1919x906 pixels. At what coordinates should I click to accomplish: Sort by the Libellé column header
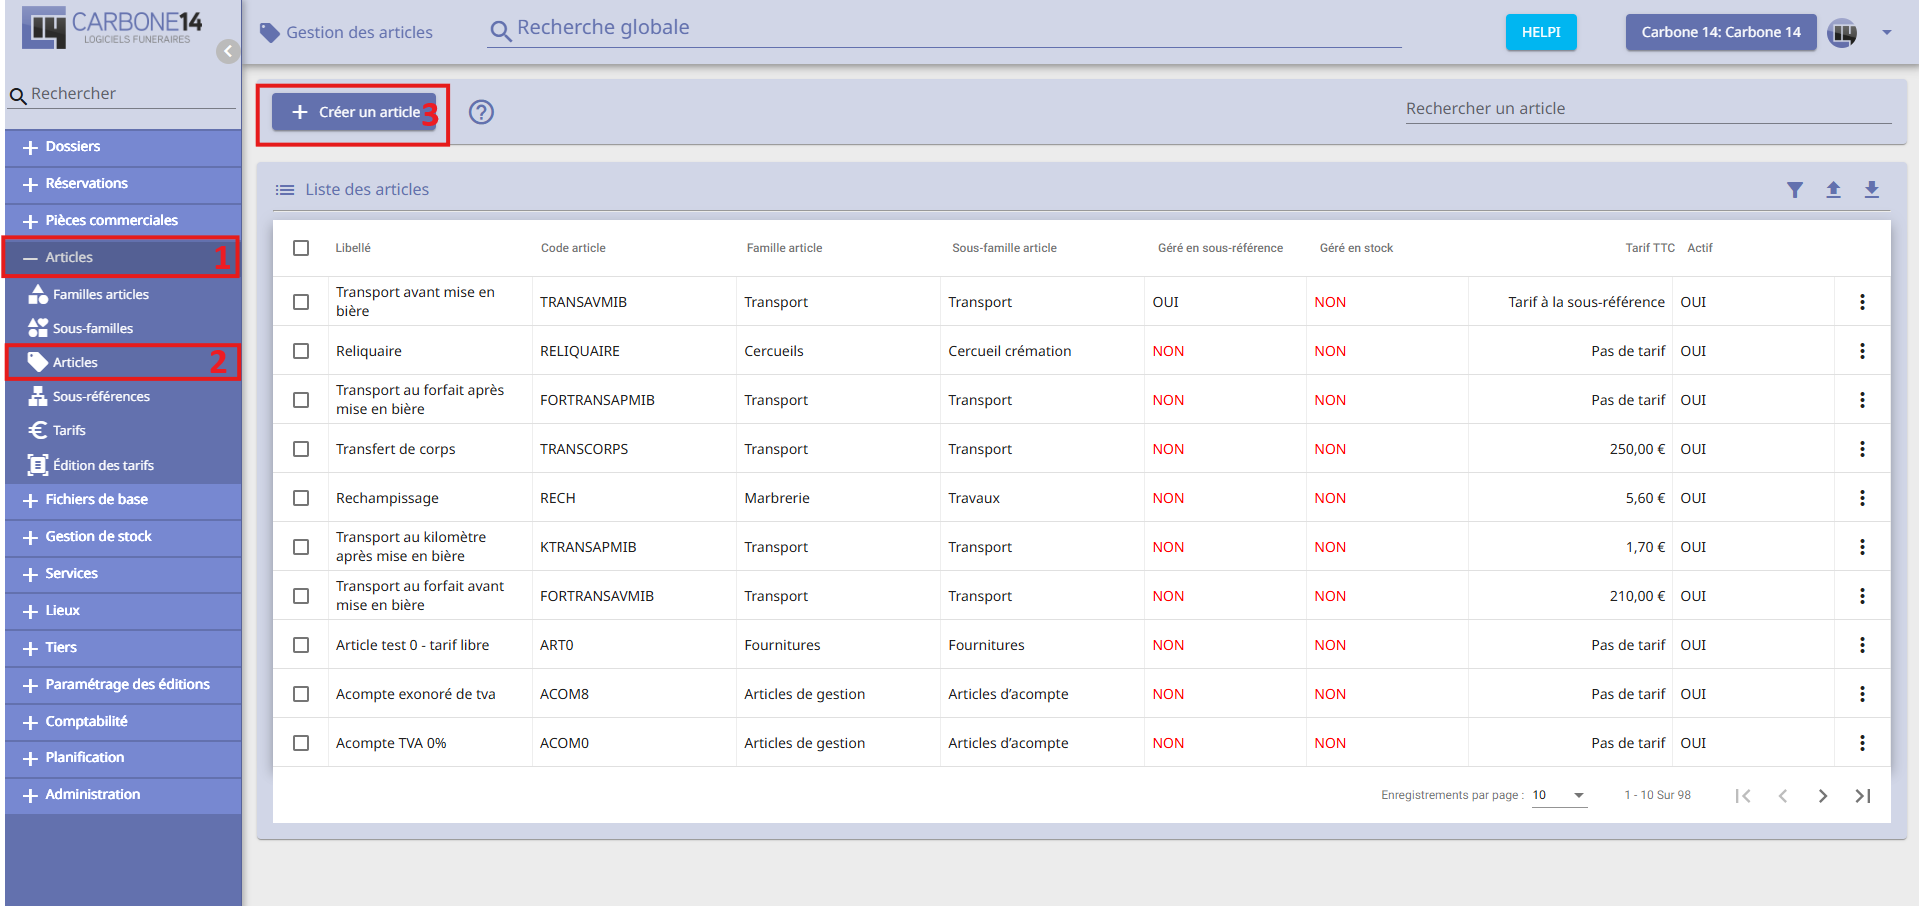353,248
